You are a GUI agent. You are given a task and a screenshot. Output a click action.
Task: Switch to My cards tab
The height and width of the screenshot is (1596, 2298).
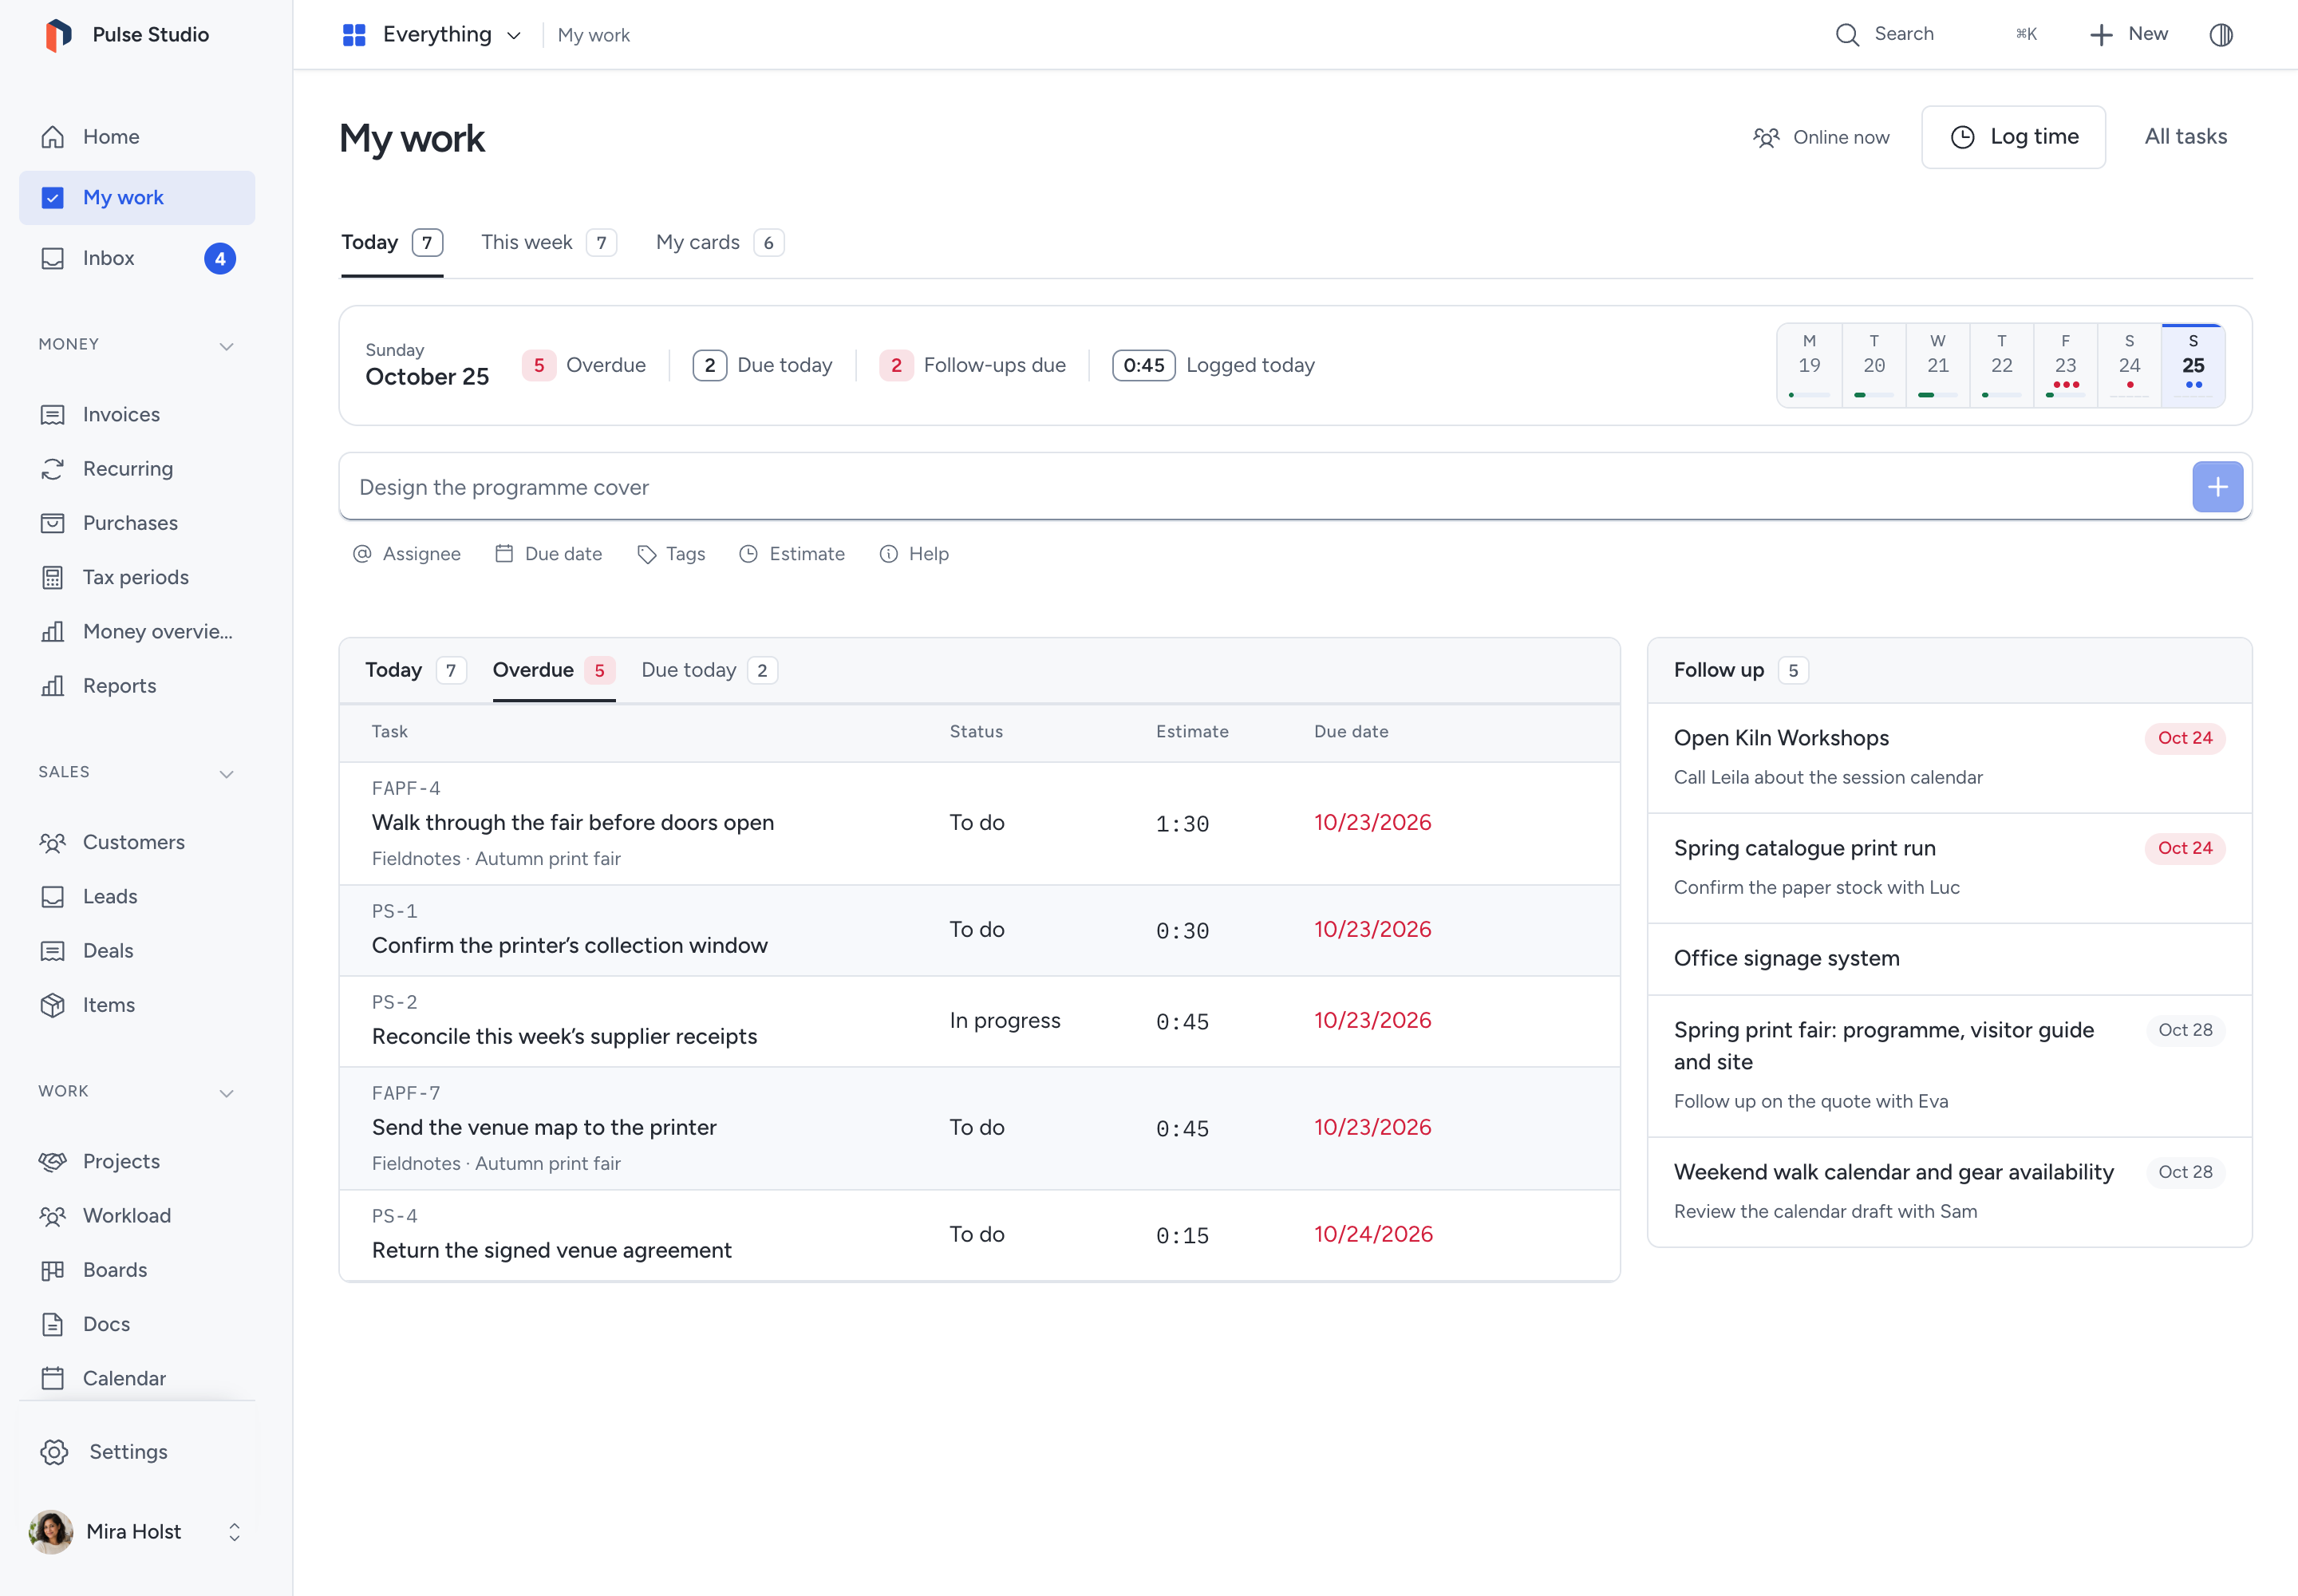coord(720,243)
